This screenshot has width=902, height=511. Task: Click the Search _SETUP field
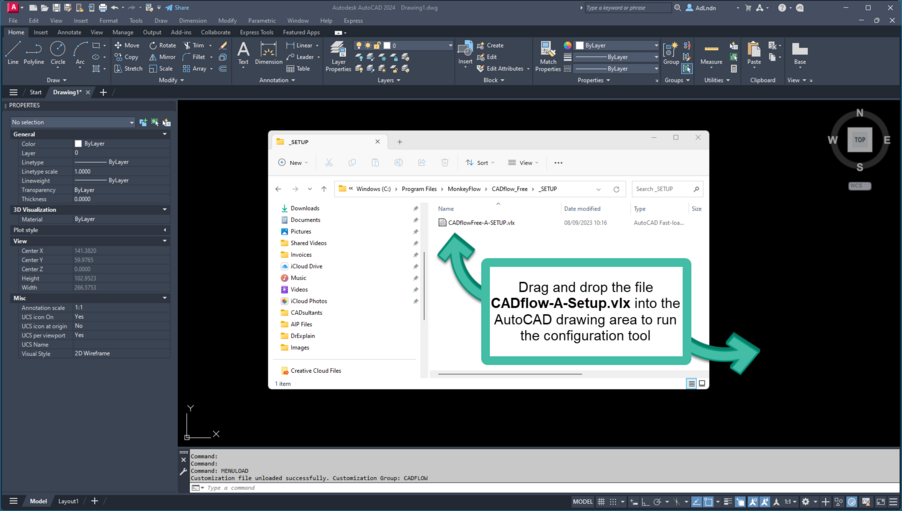(667, 189)
